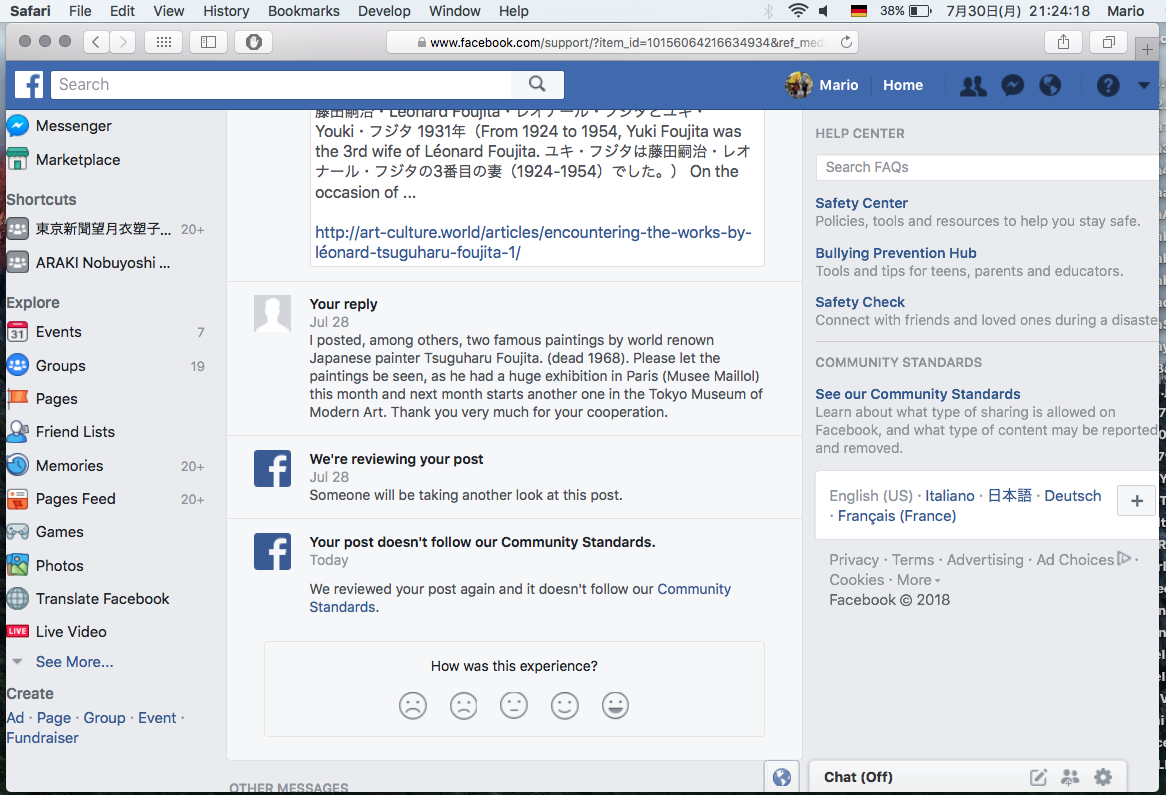
Task: Show all tabs overview button
Action: tap(1108, 42)
